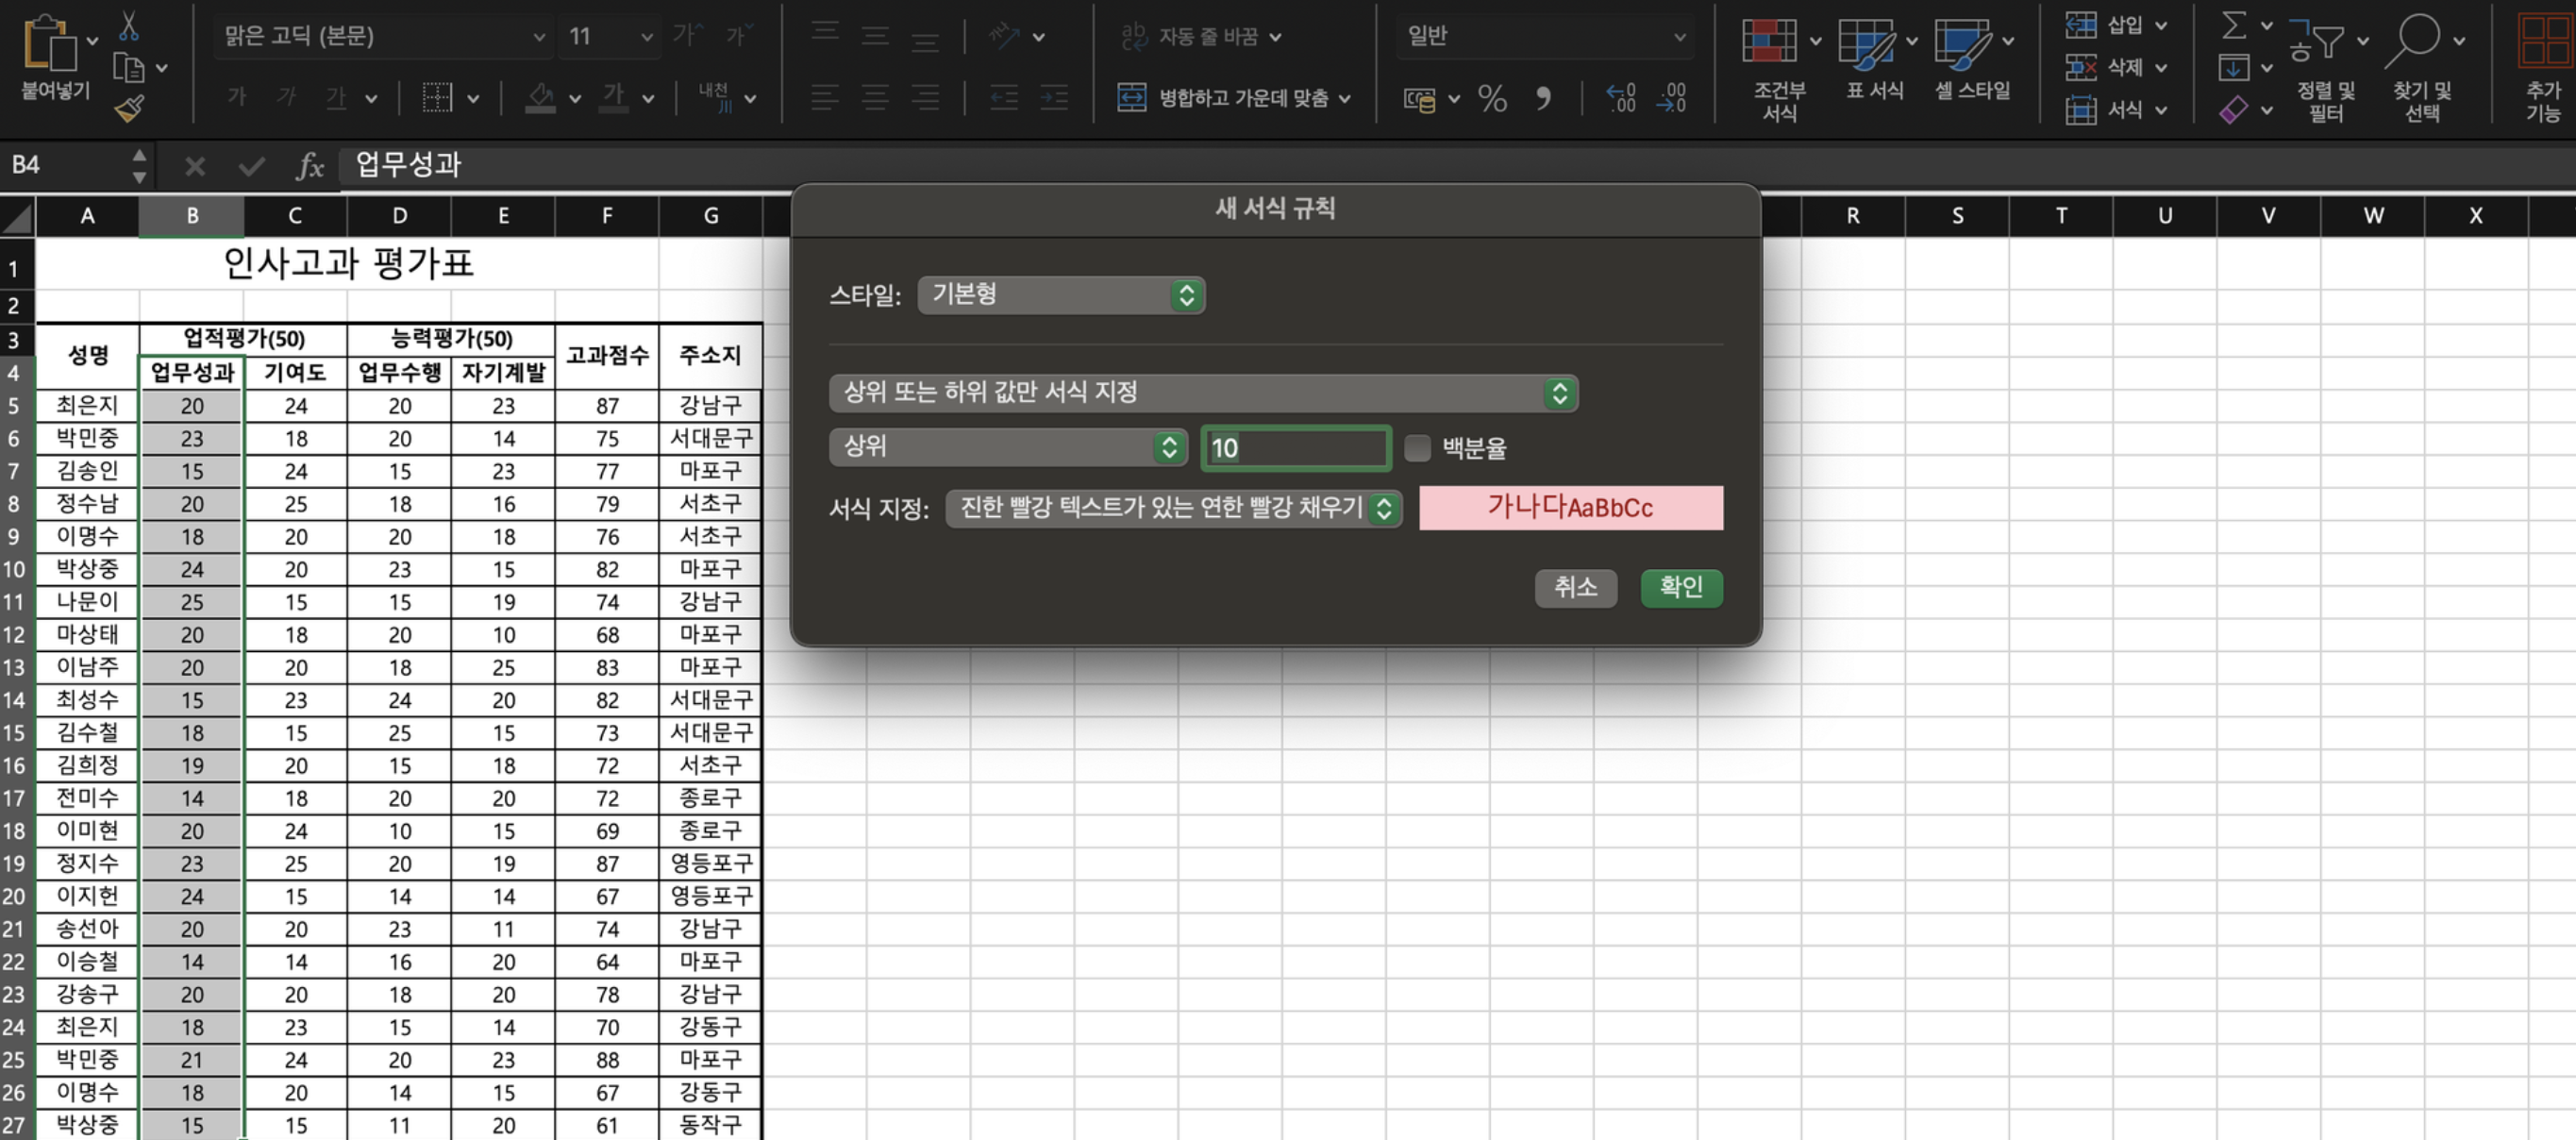This screenshot has width=2576, height=1140.
Task: Click the pink 가나다AaBbCc format preview
Action: (1570, 508)
